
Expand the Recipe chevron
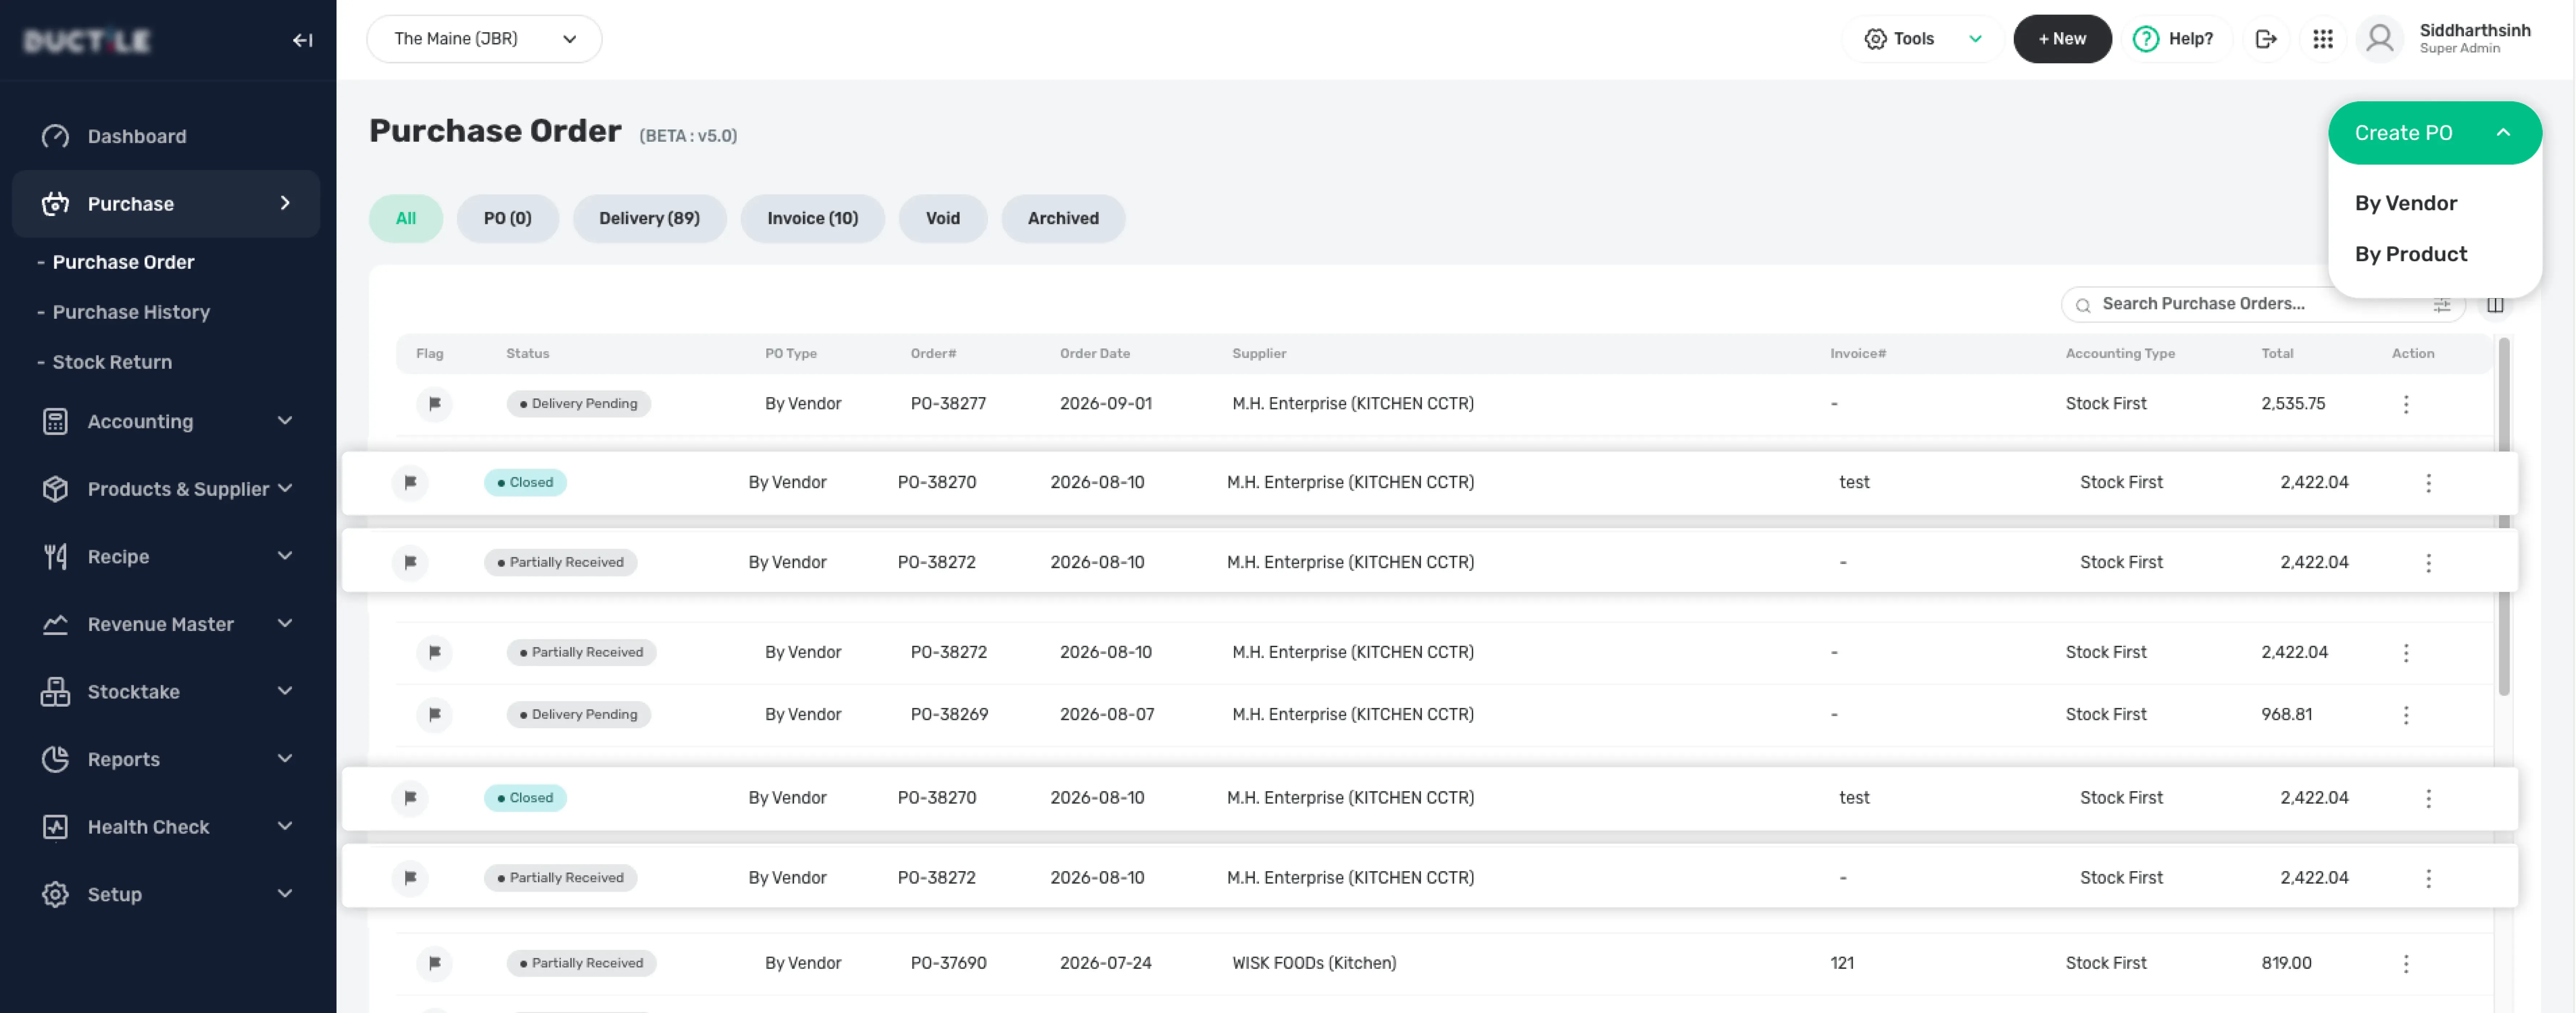click(285, 556)
